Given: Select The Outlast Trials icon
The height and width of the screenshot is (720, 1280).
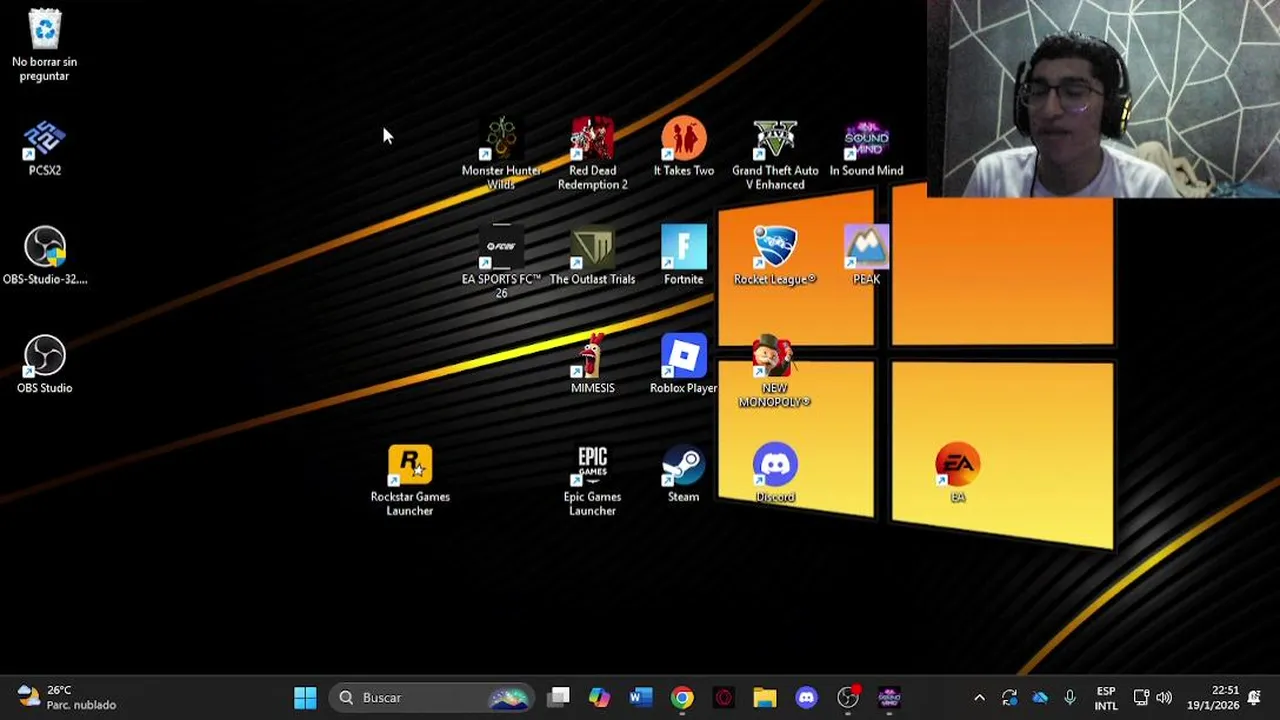Looking at the screenshot, I should point(592,256).
